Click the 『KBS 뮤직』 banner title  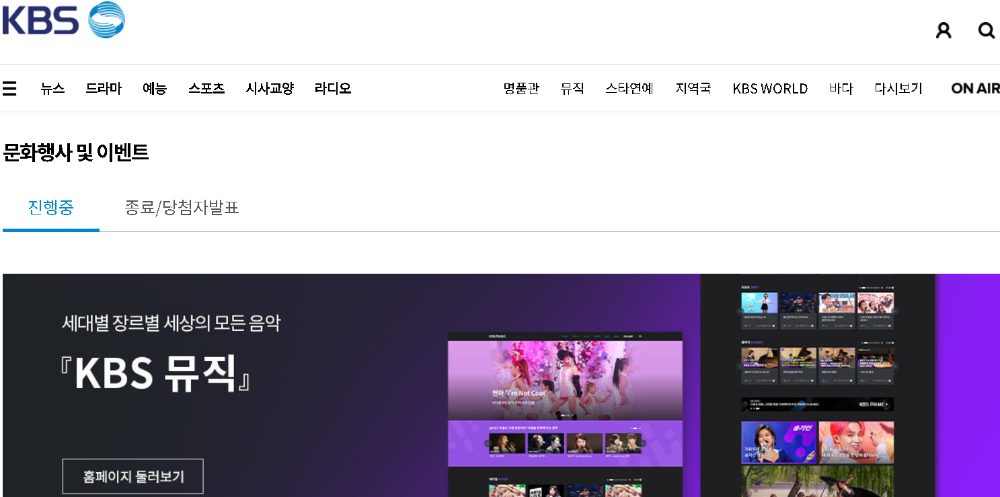pos(157,372)
